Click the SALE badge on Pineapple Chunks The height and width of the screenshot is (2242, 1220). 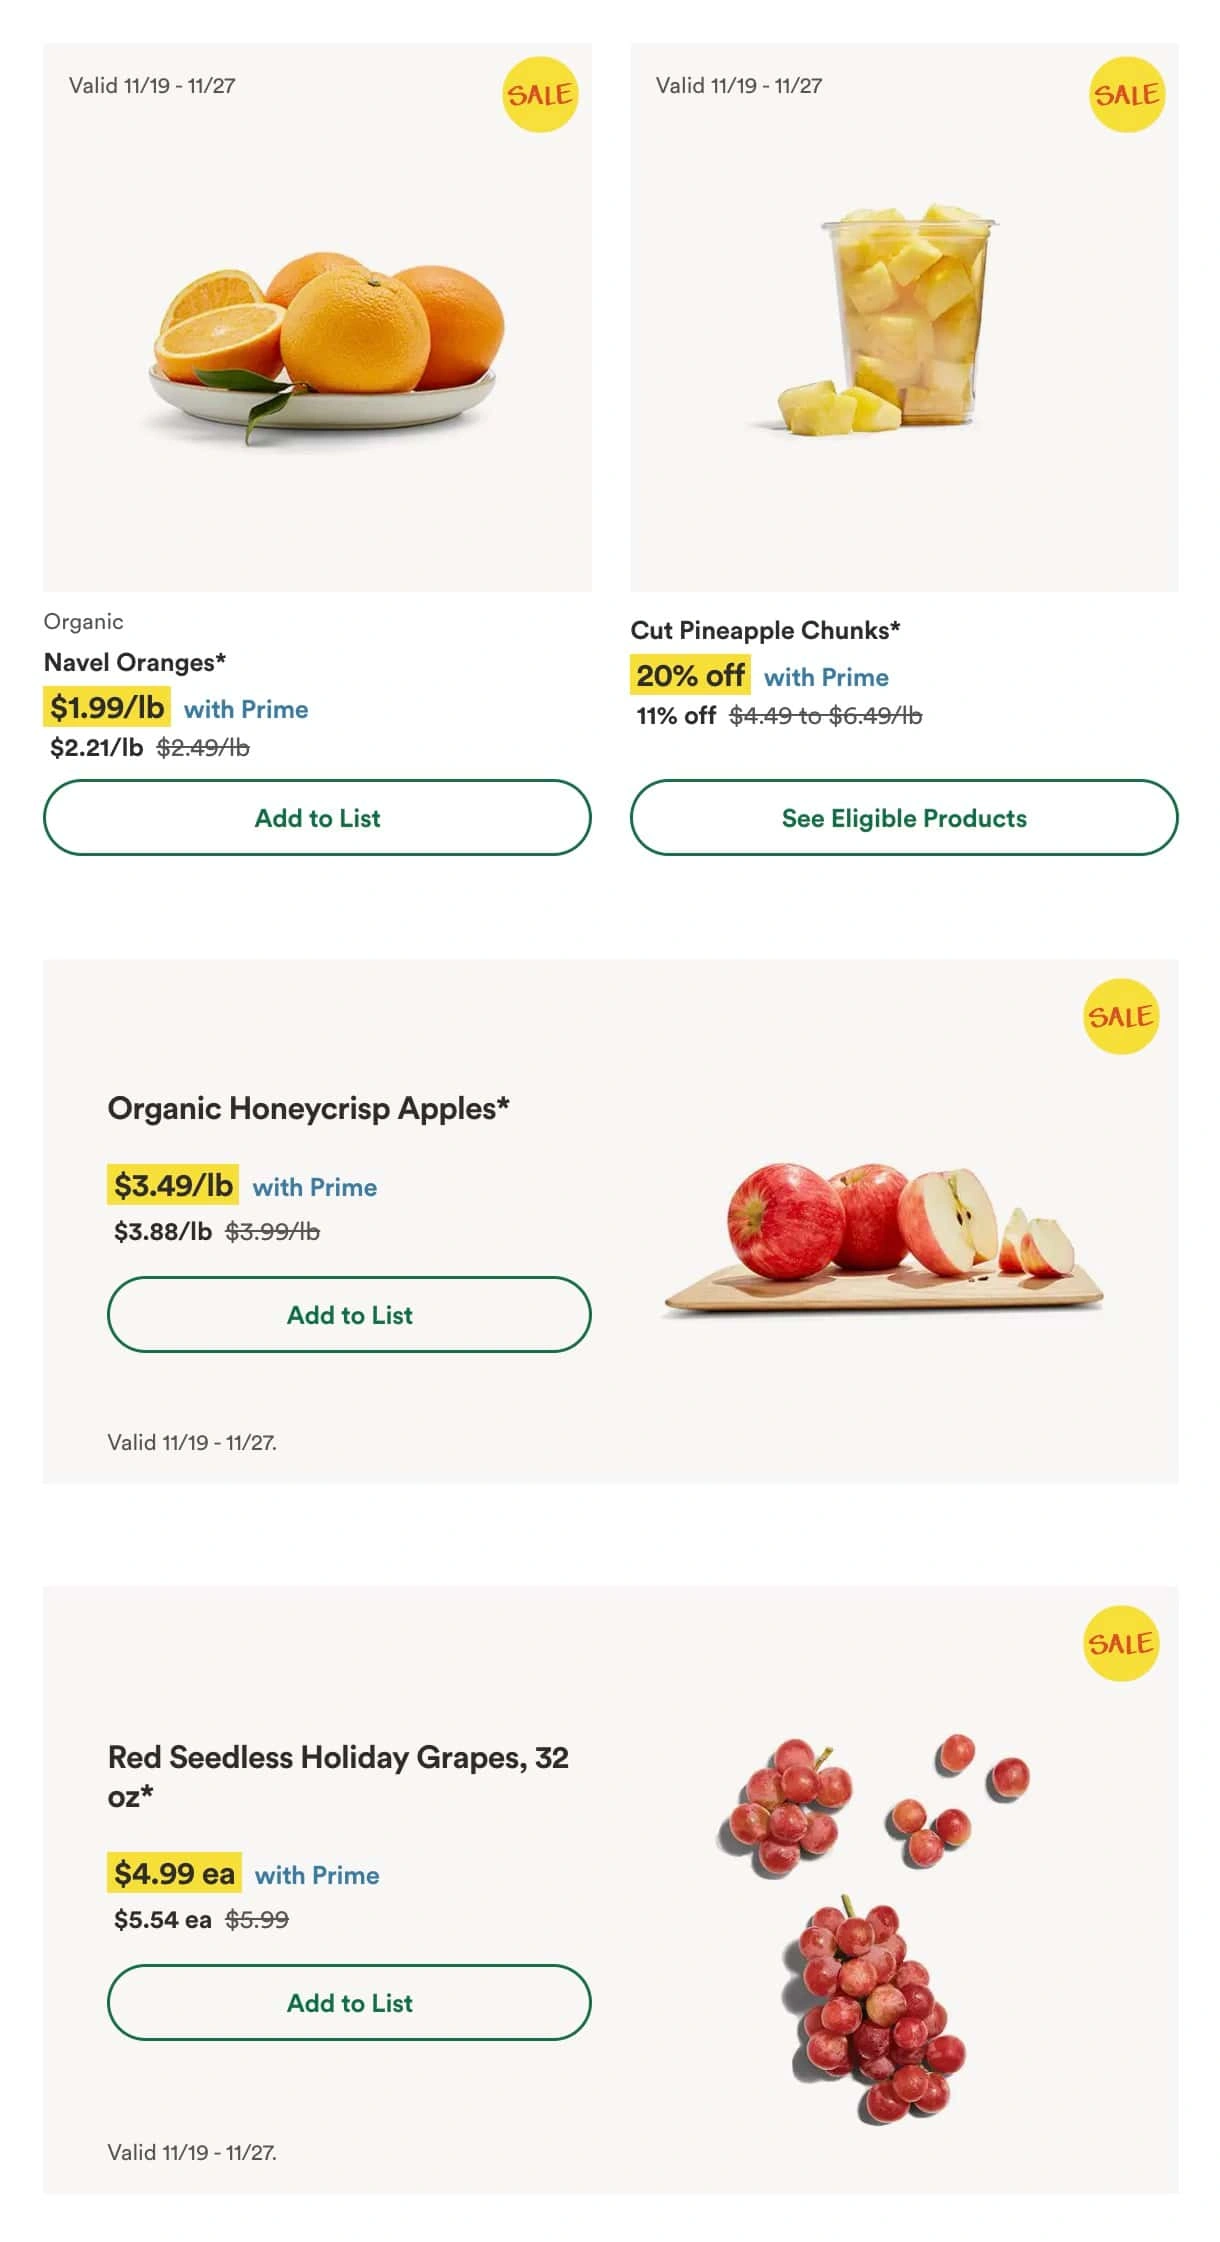[1127, 94]
